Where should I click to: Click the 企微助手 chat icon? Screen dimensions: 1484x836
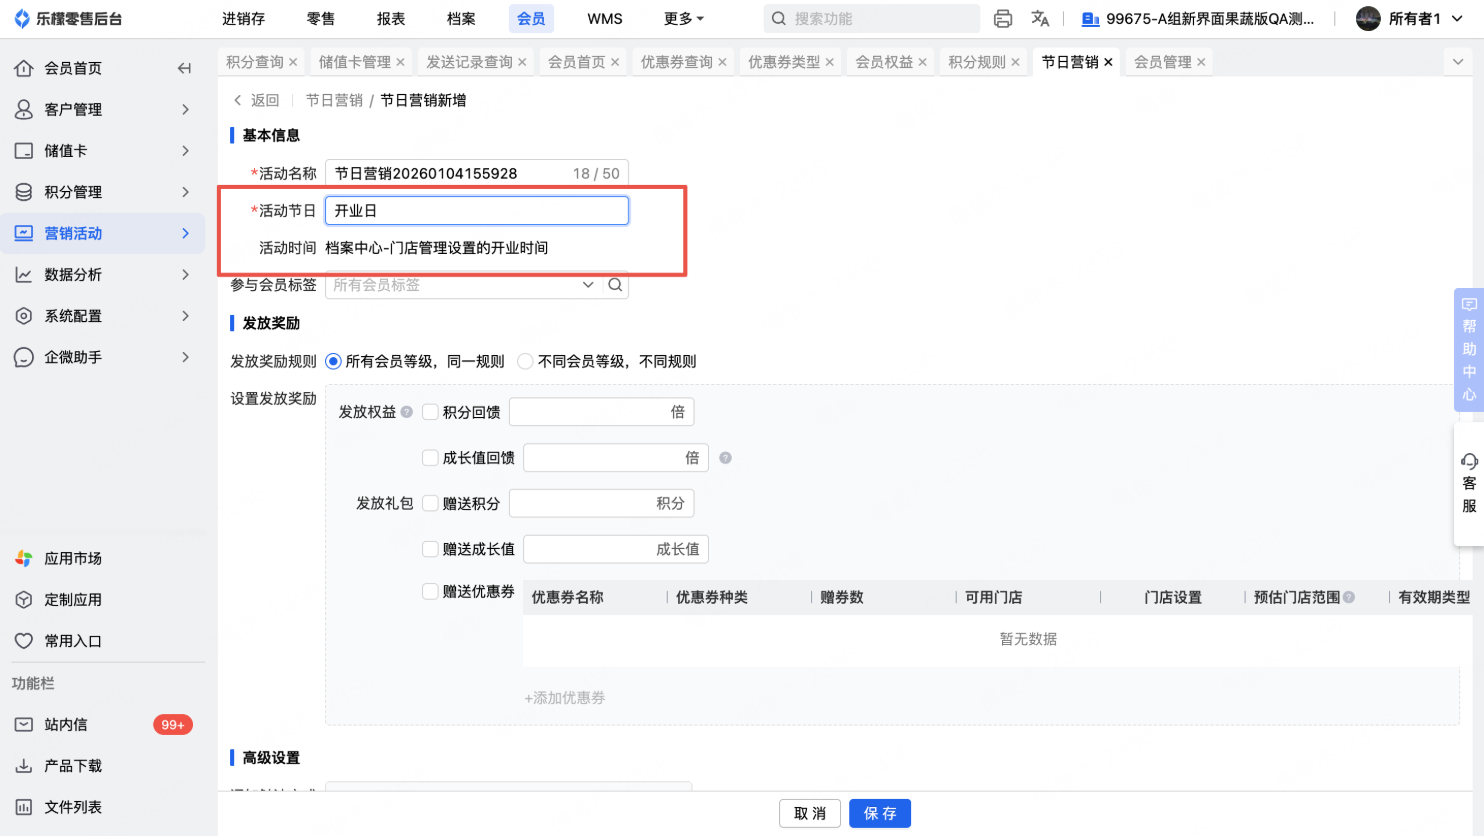point(24,357)
